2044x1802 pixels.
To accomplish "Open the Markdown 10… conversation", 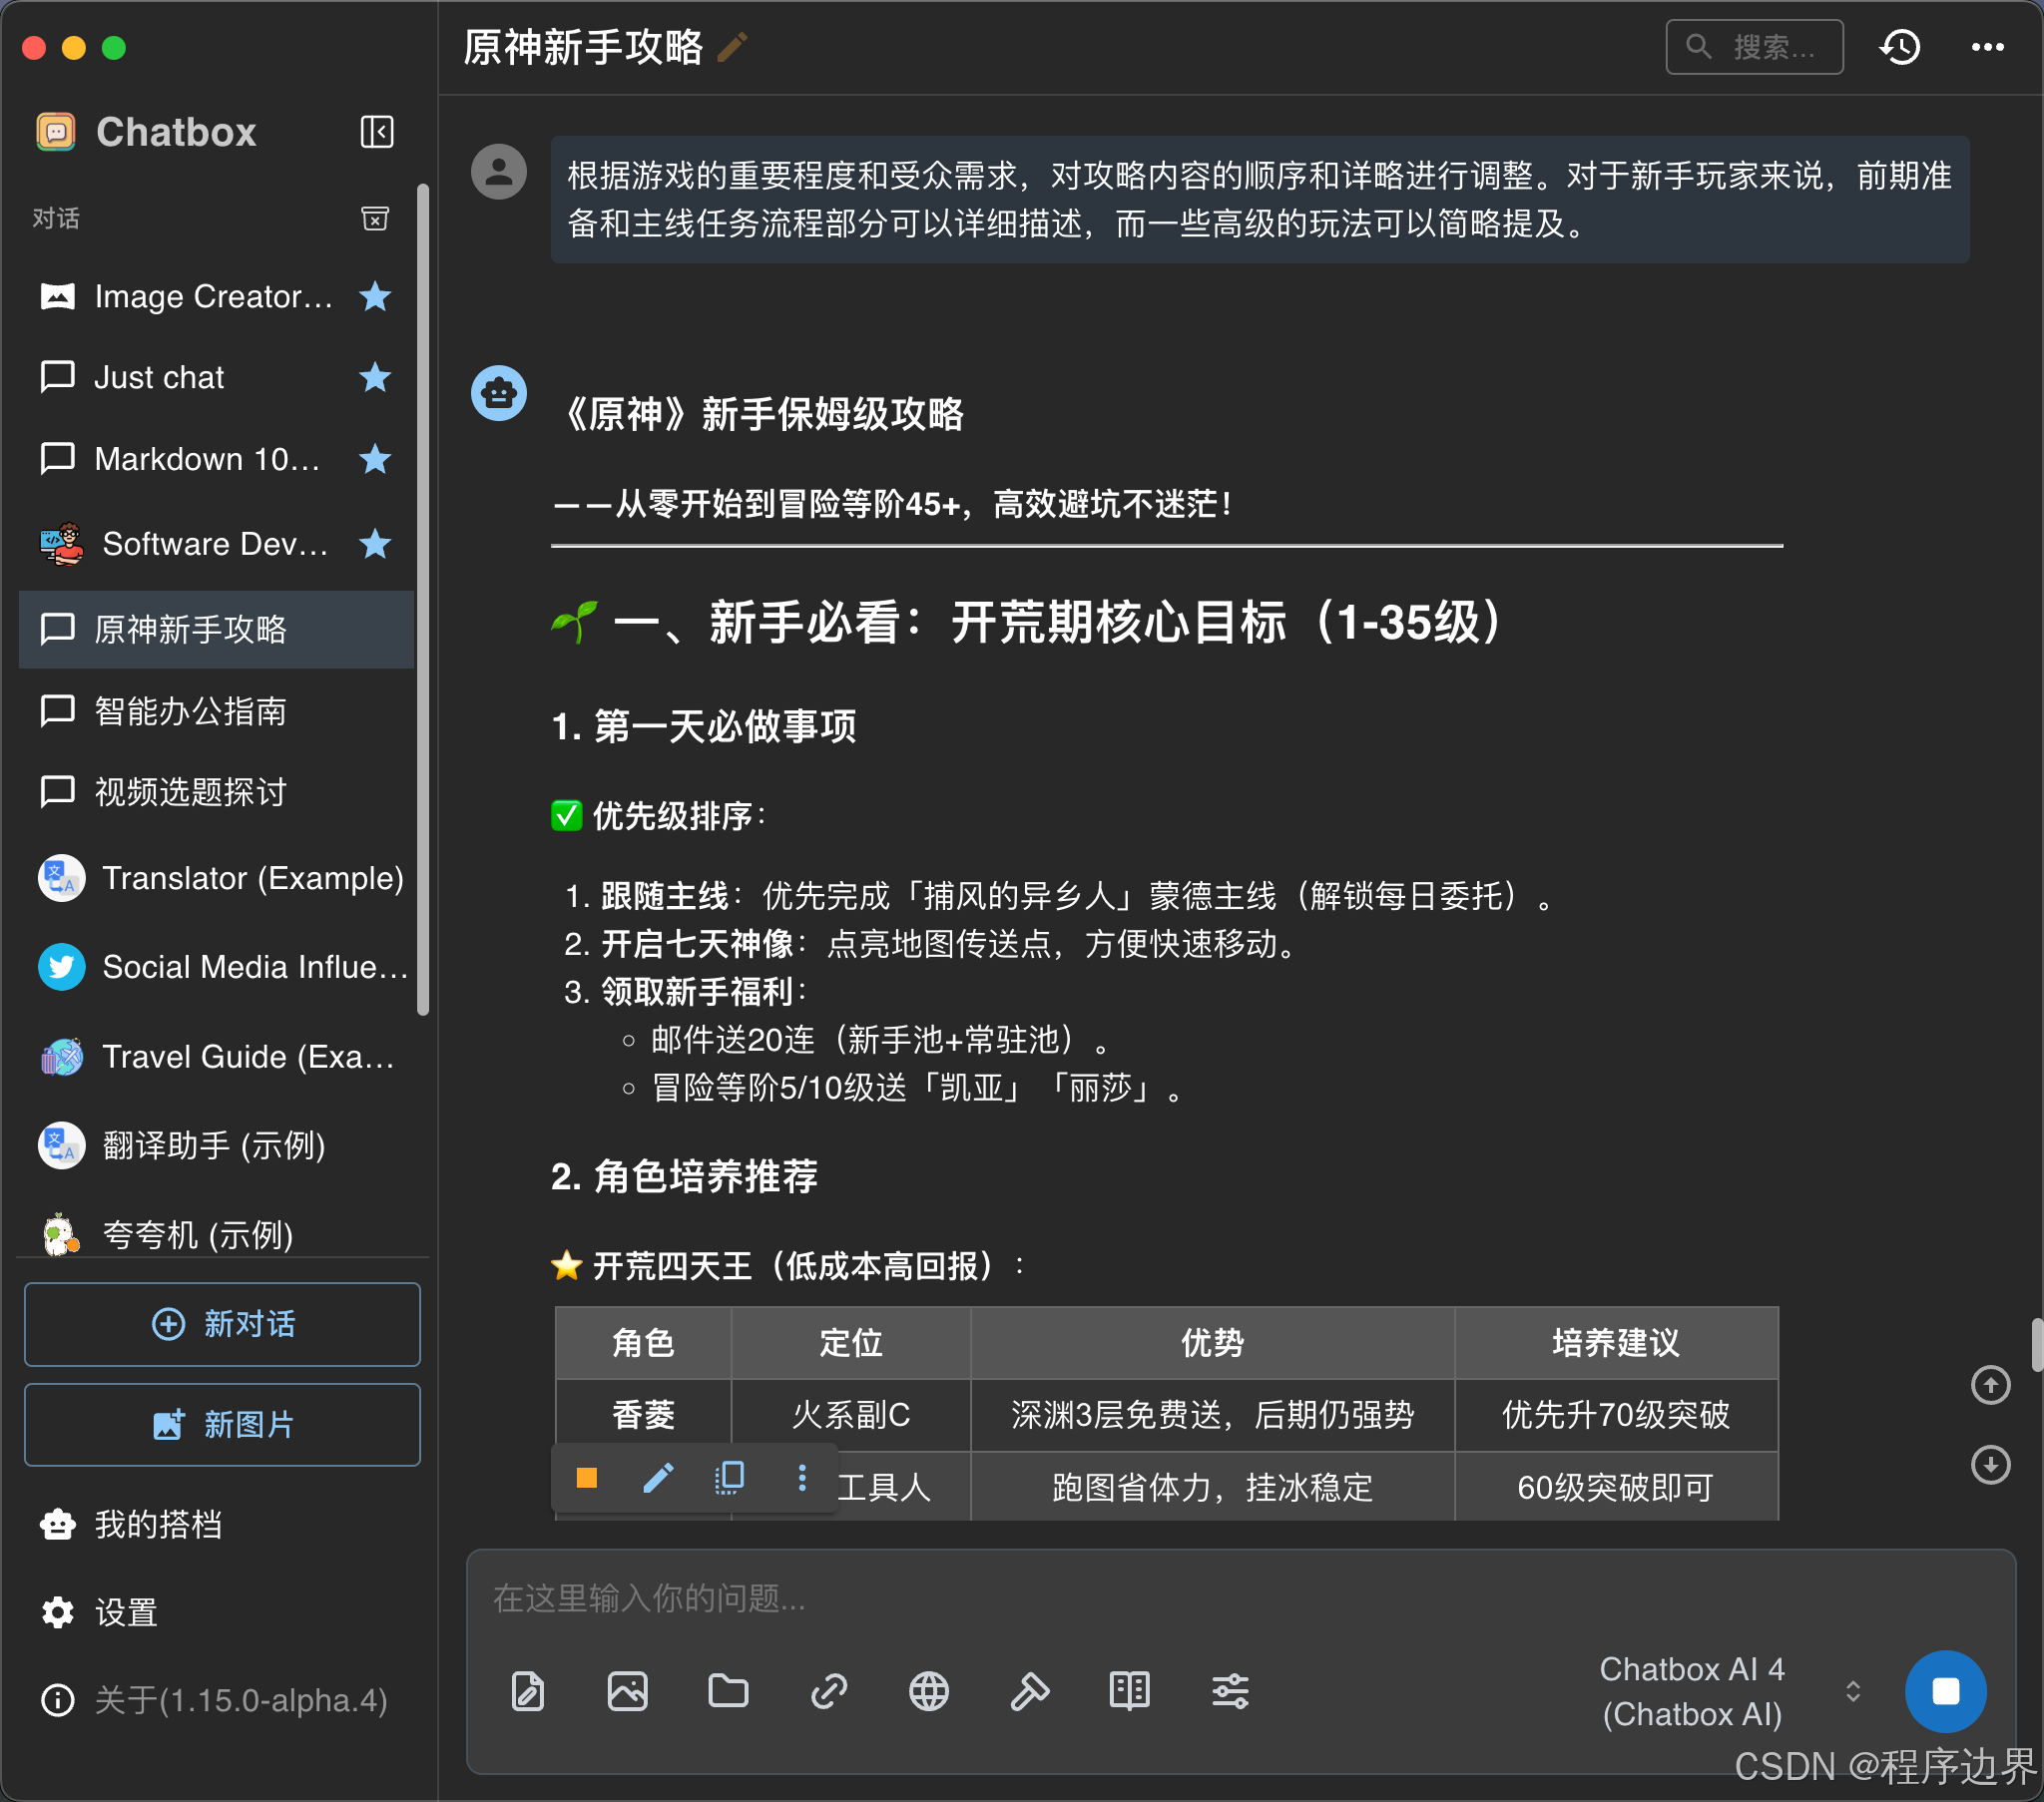I will 216,459.
